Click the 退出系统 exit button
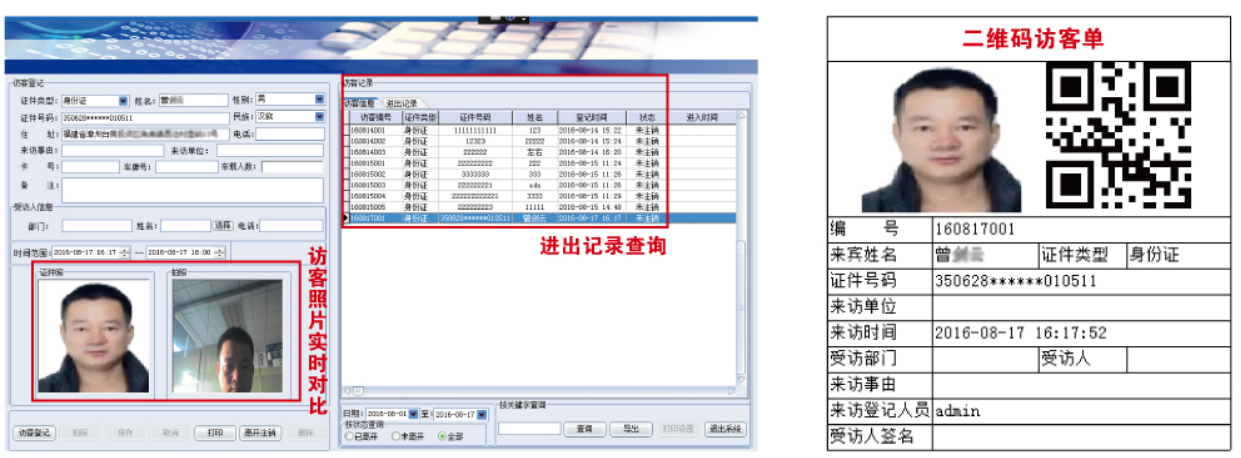 (724, 428)
